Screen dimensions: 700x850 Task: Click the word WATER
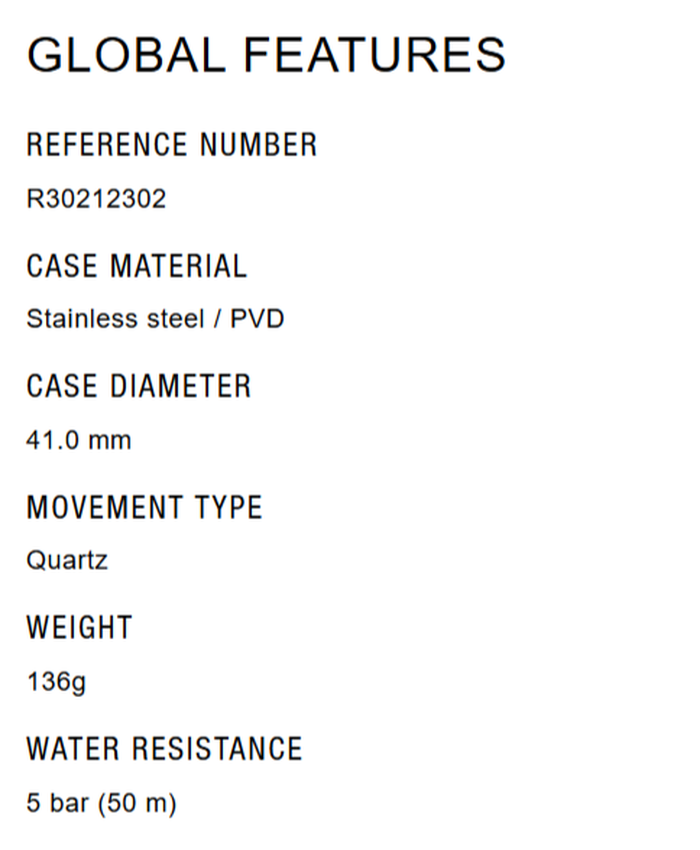pyautogui.click(x=72, y=749)
